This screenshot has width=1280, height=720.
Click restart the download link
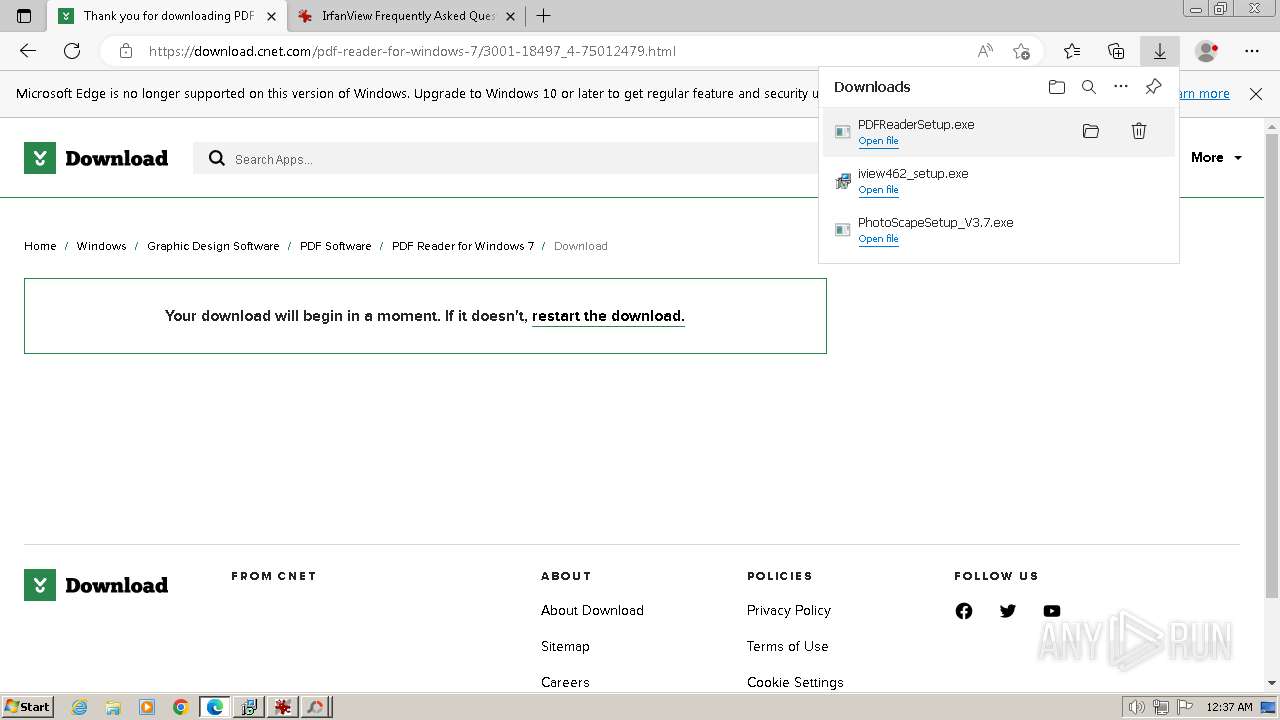pyautogui.click(x=608, y=316)
